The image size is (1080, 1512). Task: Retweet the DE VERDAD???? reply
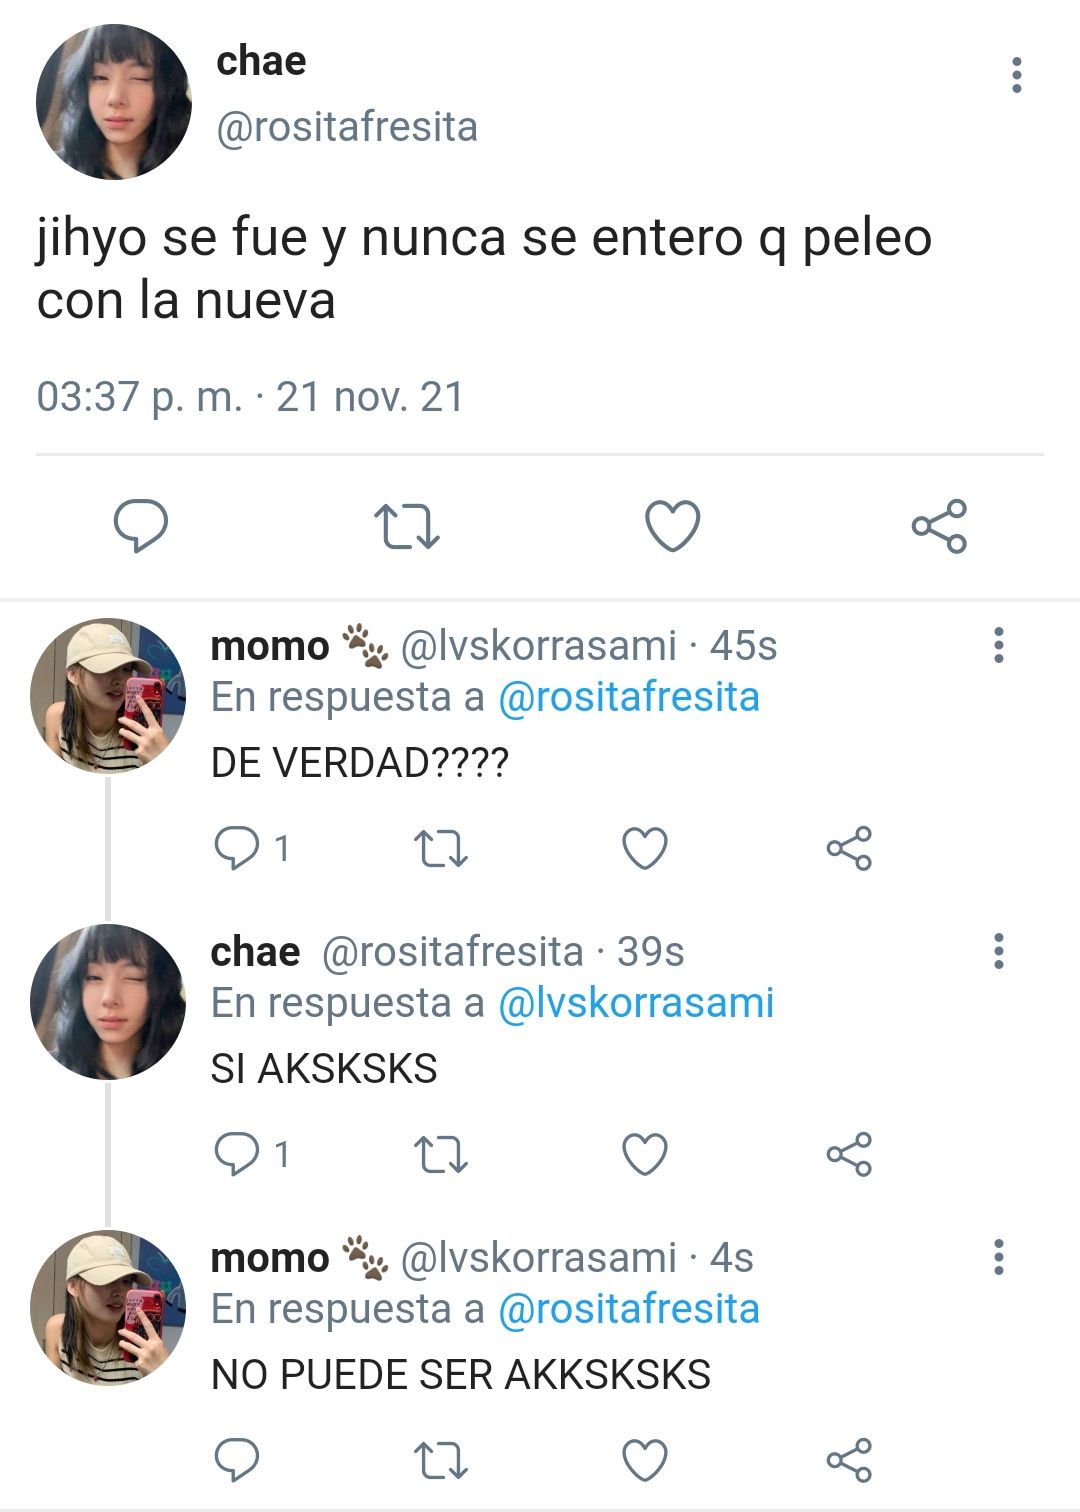coord(441,849)
